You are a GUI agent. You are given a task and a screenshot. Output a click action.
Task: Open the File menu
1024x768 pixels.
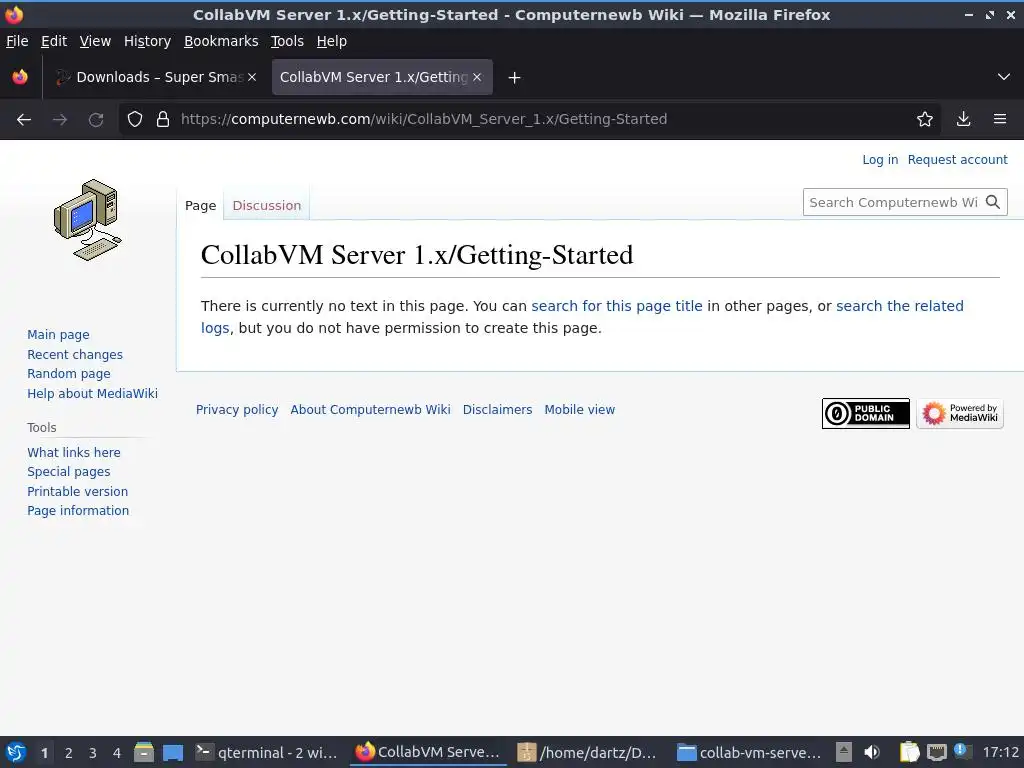click(17, 41)
